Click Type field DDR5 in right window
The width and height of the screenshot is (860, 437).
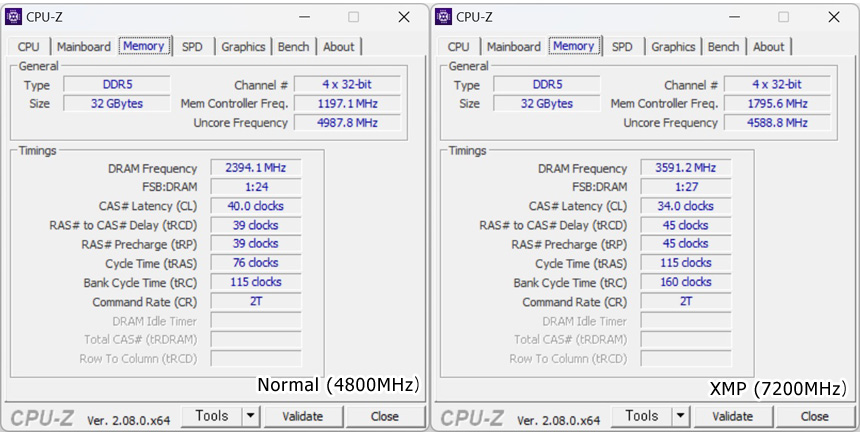tap(547, 84)
